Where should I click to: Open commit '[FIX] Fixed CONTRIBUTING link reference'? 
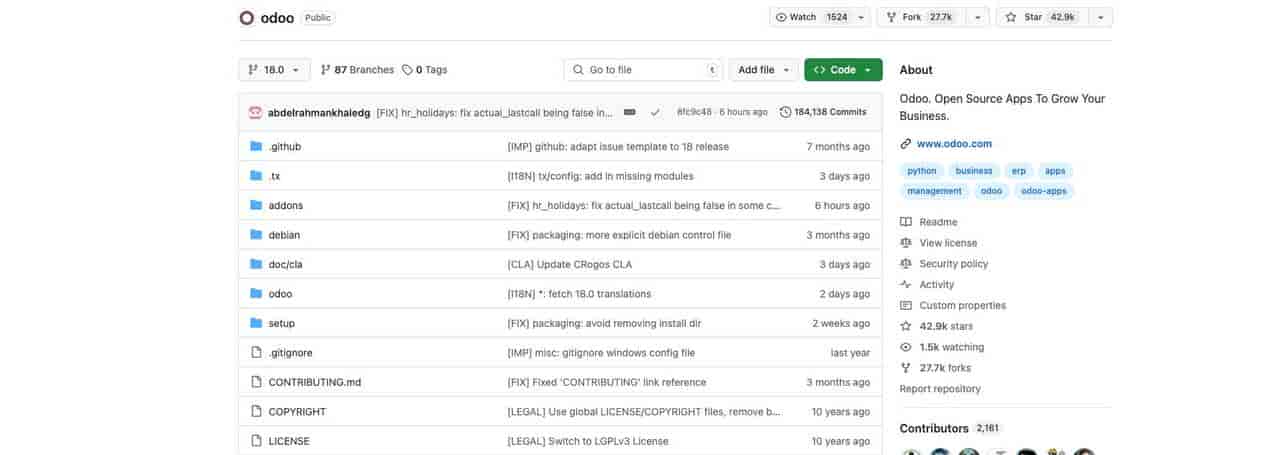[x=607, y=382]
